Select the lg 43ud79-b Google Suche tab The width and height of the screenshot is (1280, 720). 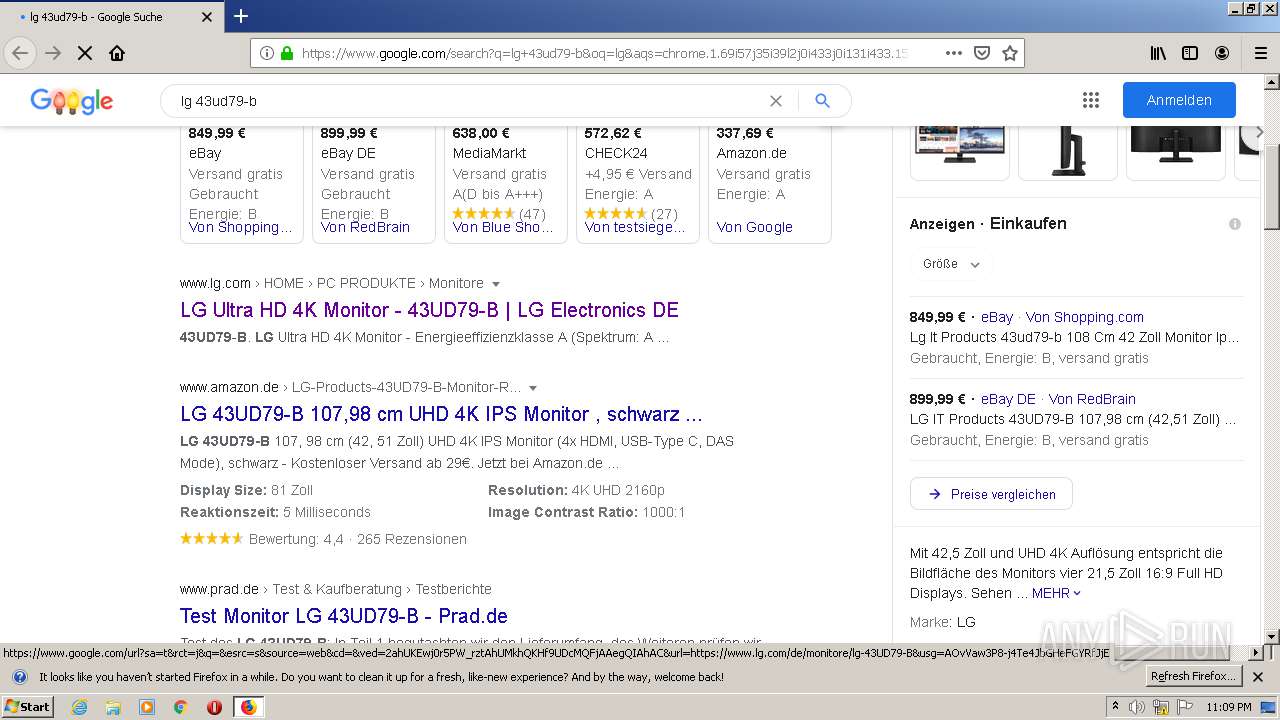coord(110,17)
